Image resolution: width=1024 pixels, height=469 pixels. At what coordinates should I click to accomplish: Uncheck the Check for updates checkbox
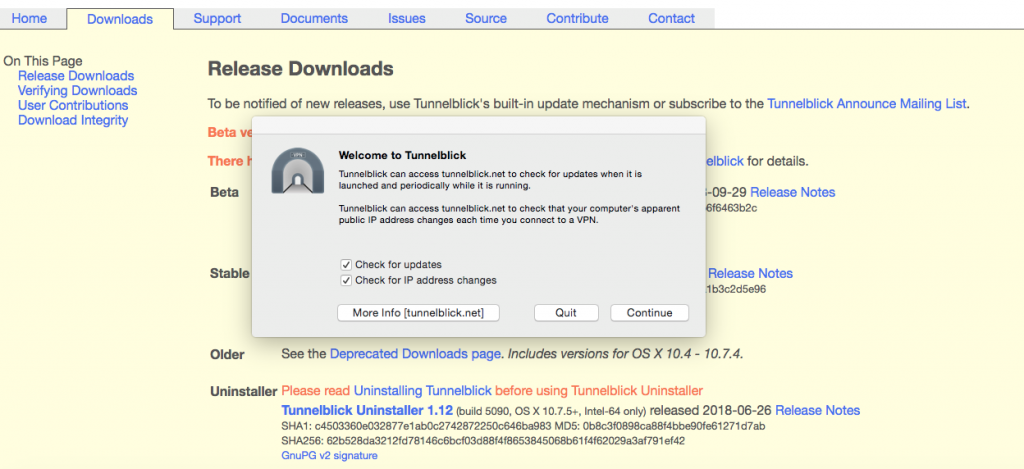point(346,265)
